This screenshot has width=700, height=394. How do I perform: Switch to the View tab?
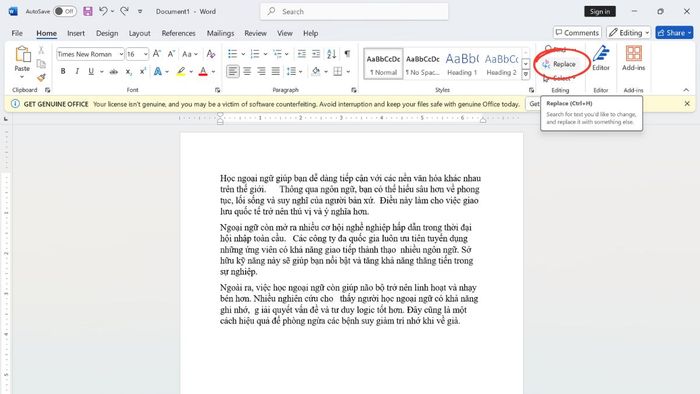pos(284,33)
